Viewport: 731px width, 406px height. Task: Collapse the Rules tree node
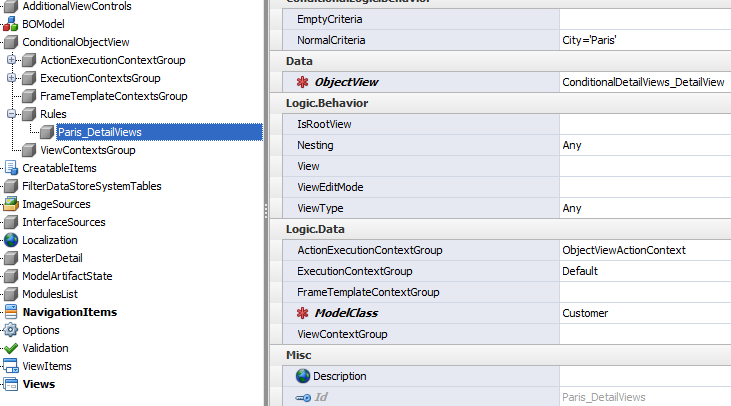click(x=11, y=114)
